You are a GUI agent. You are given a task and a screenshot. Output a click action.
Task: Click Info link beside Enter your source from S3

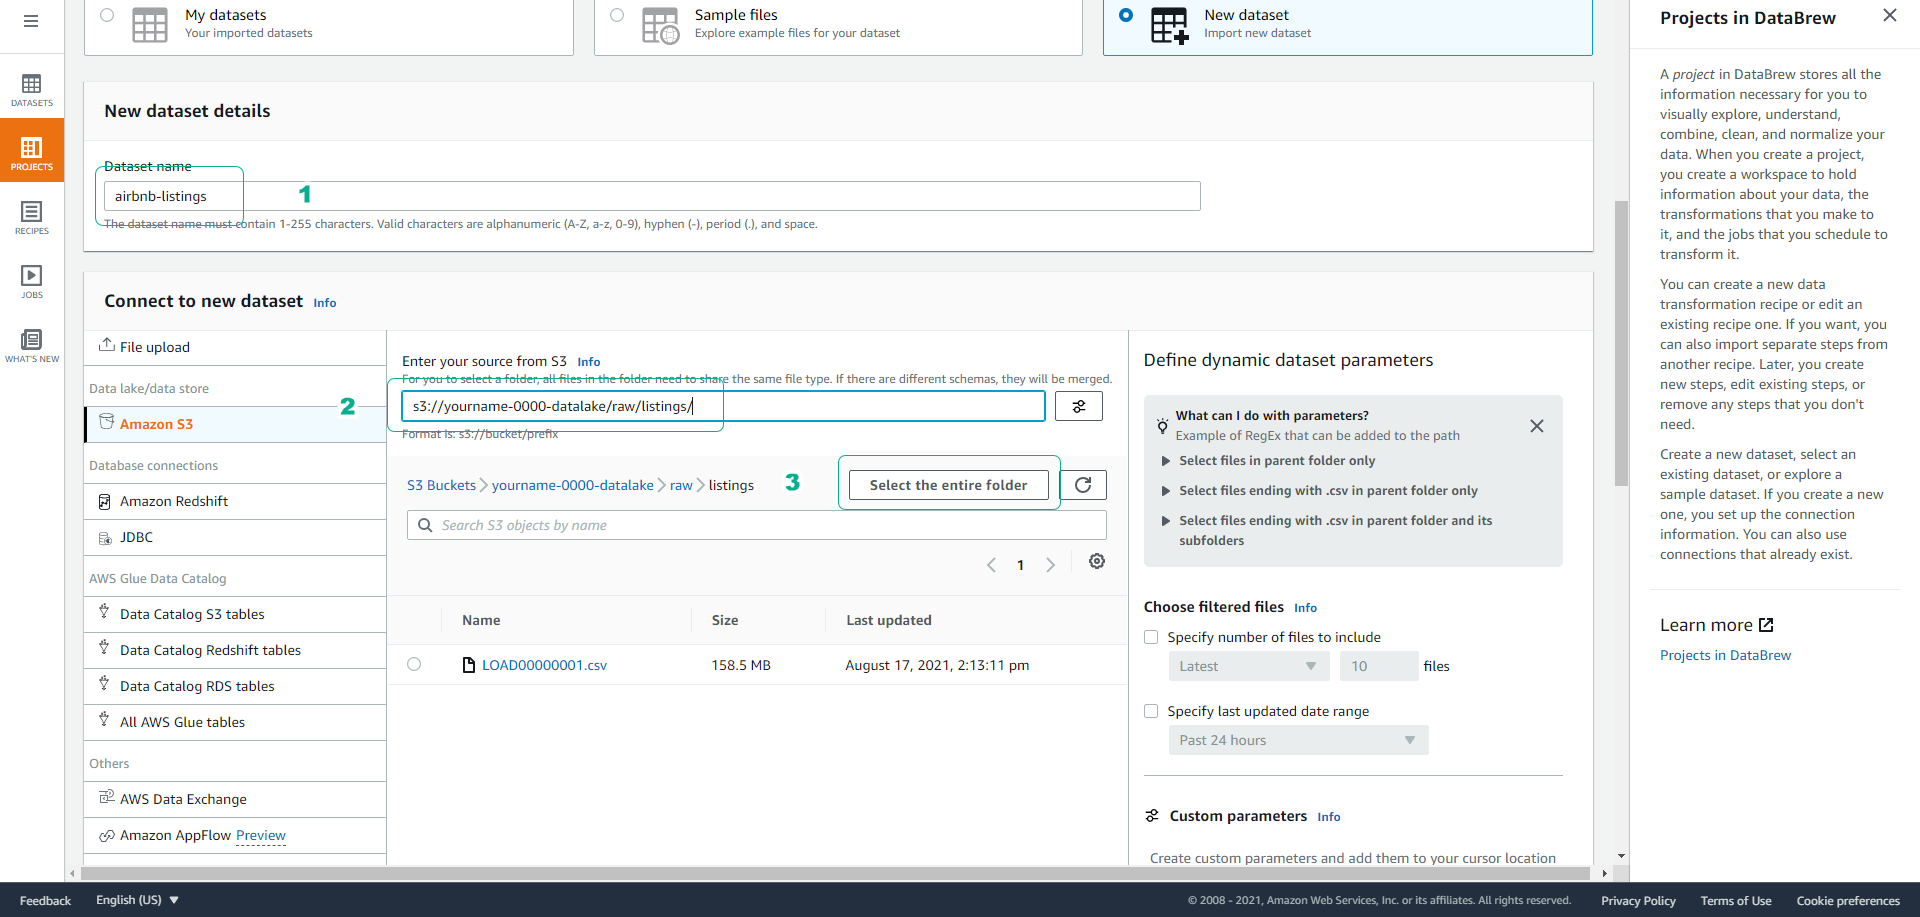589,362
